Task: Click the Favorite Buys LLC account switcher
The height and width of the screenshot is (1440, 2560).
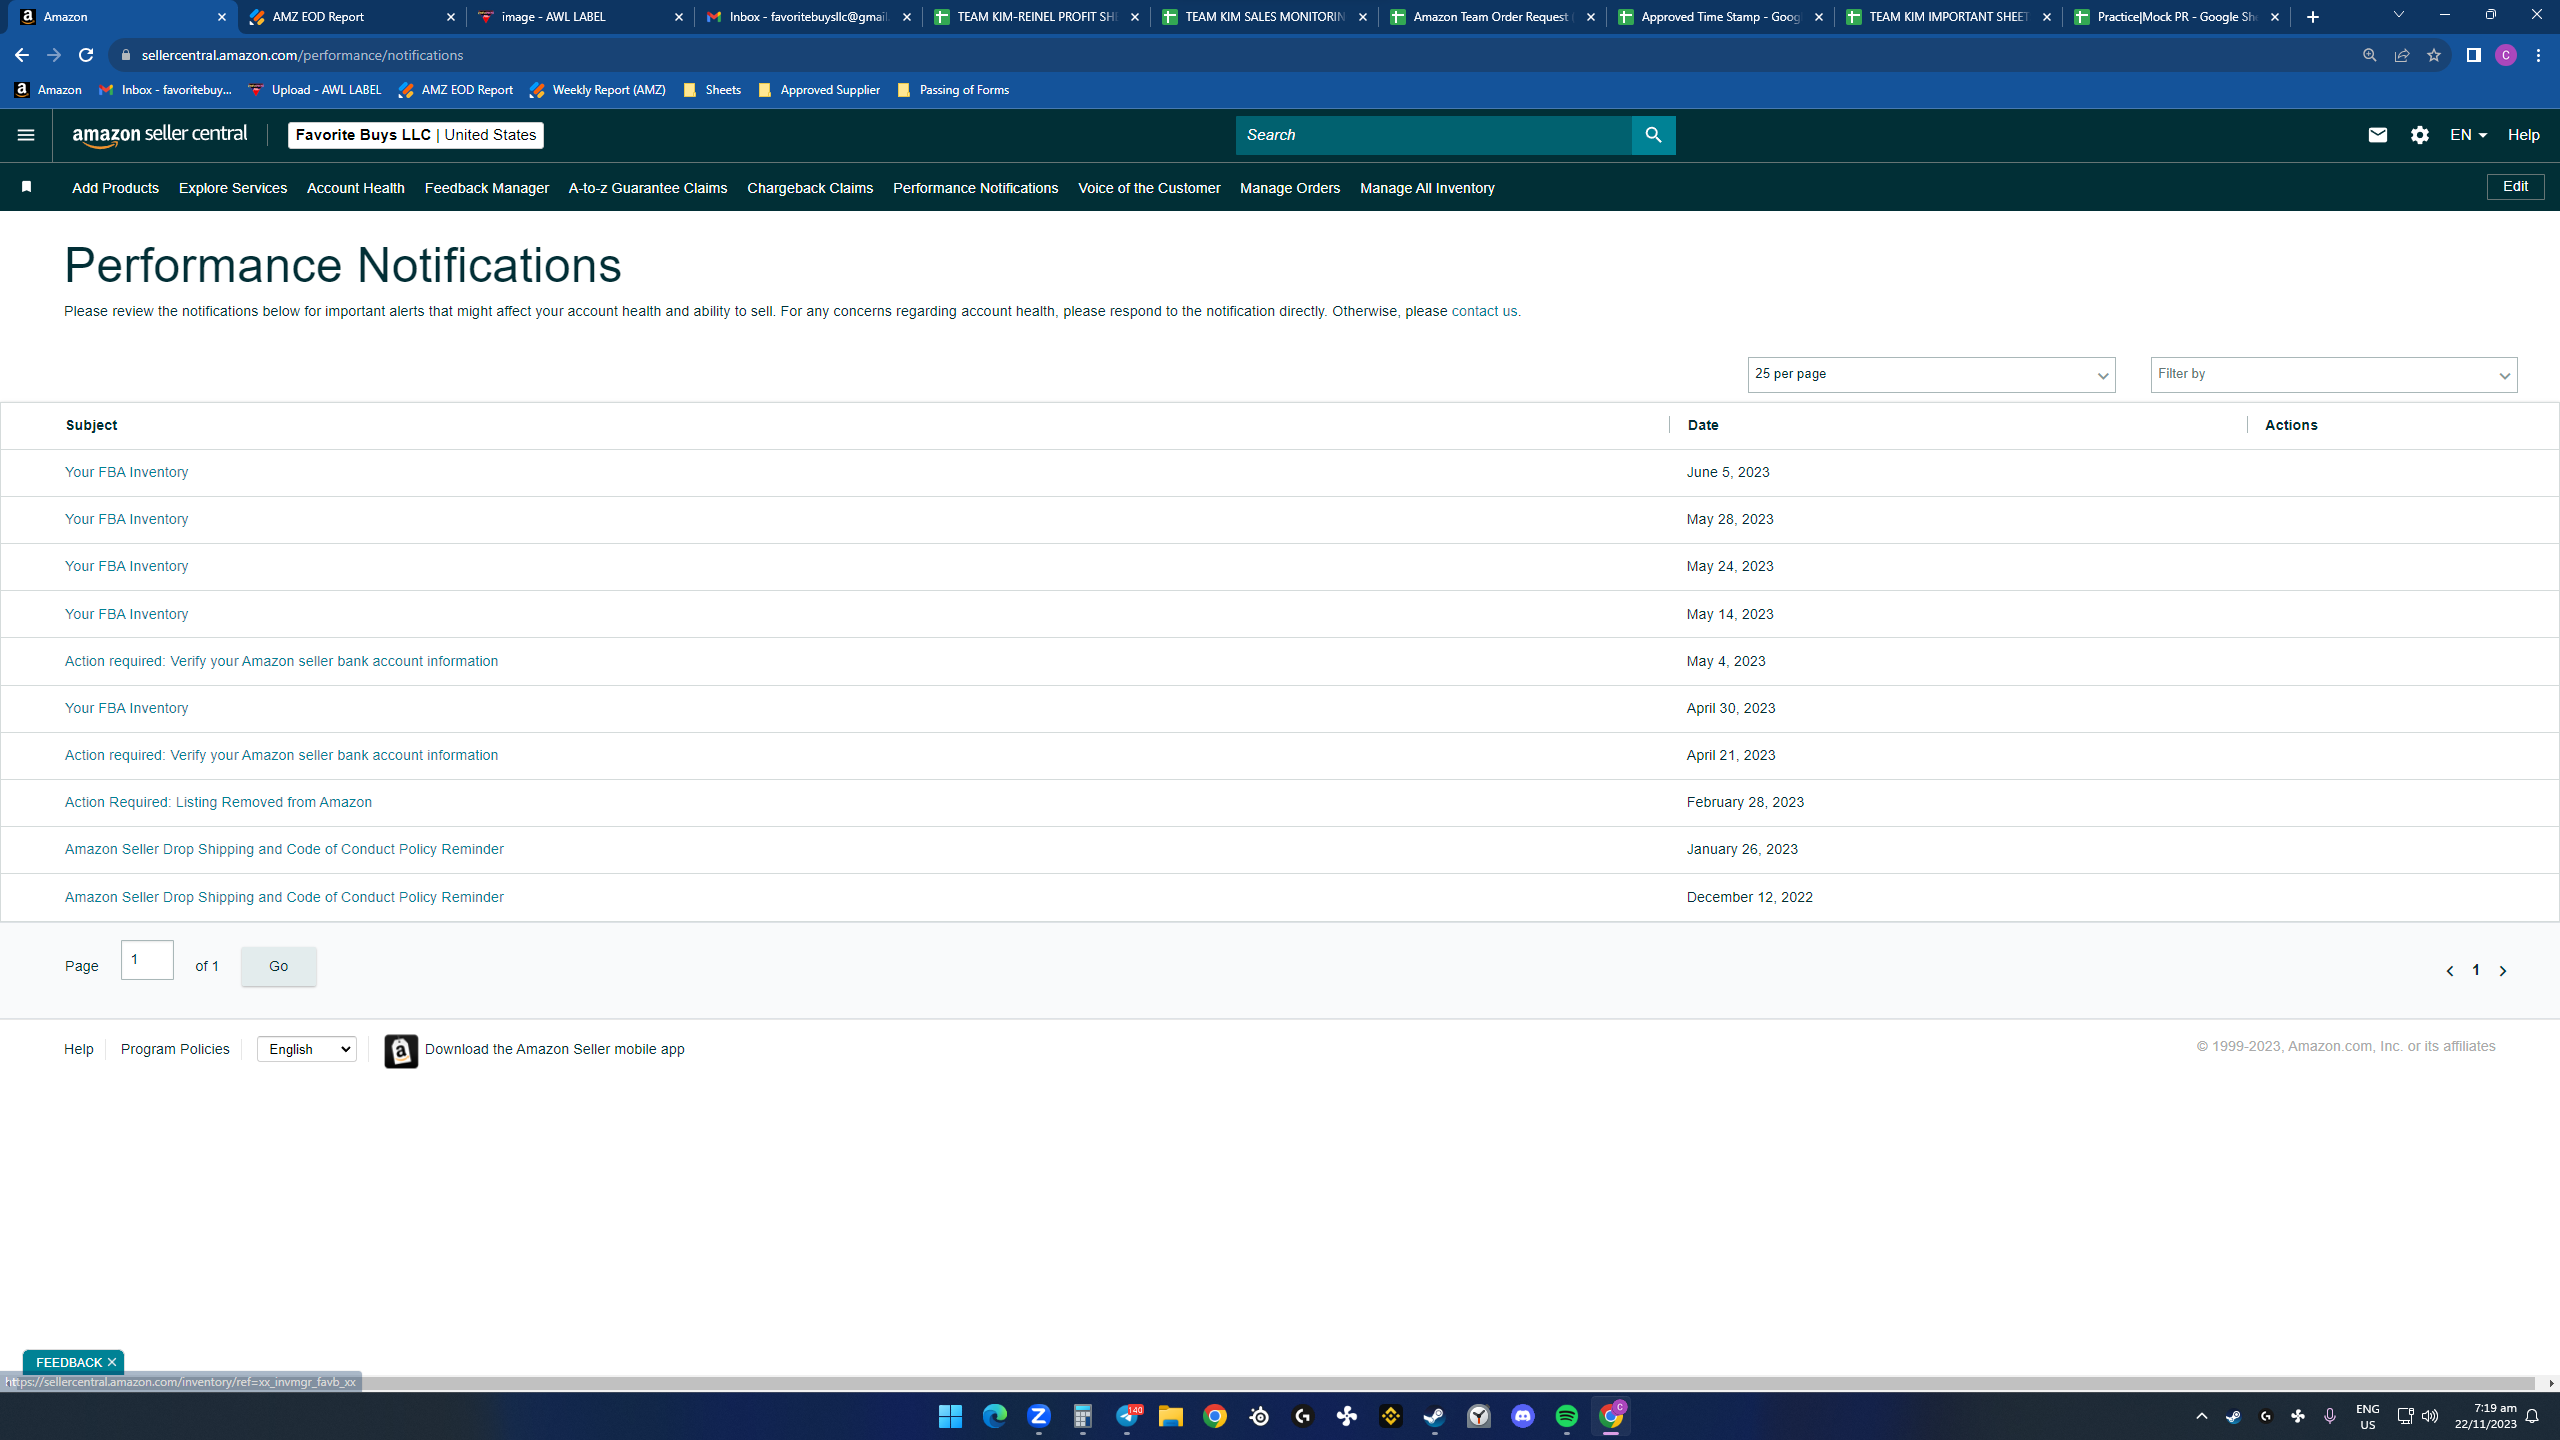Action: point(416,135)
